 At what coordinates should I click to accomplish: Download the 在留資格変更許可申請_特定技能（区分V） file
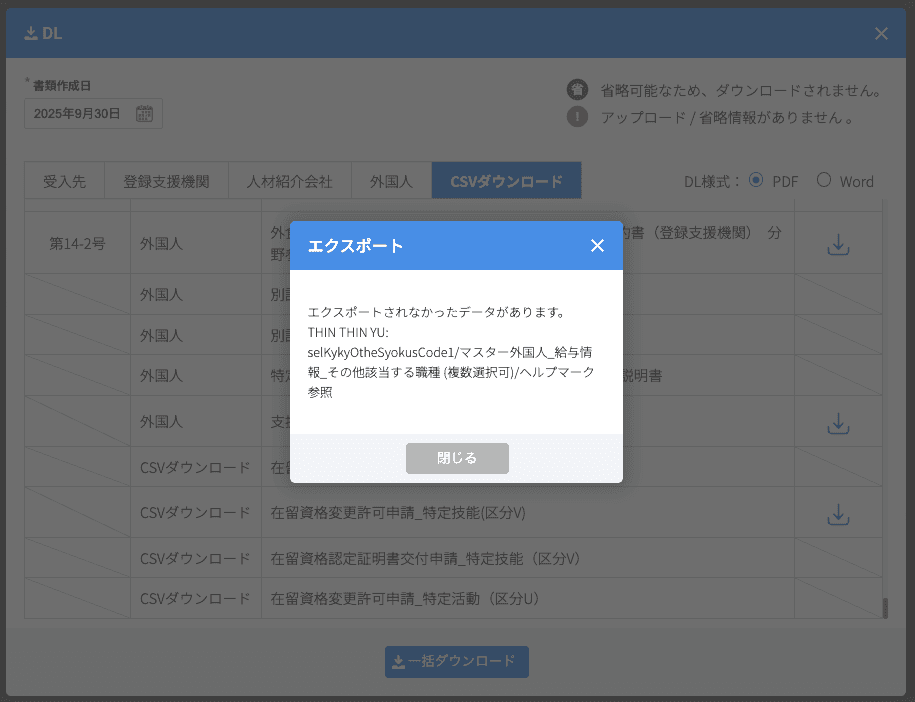point(838,512)
